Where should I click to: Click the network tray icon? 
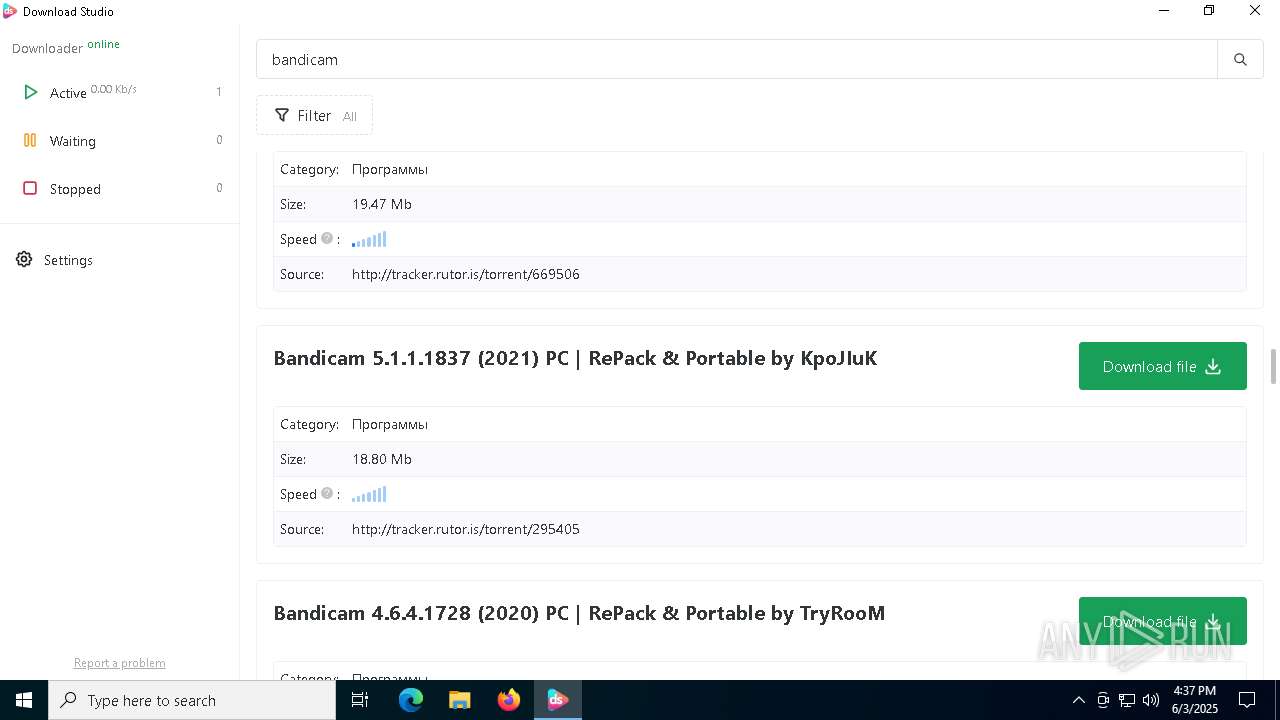pos(1127,700)
